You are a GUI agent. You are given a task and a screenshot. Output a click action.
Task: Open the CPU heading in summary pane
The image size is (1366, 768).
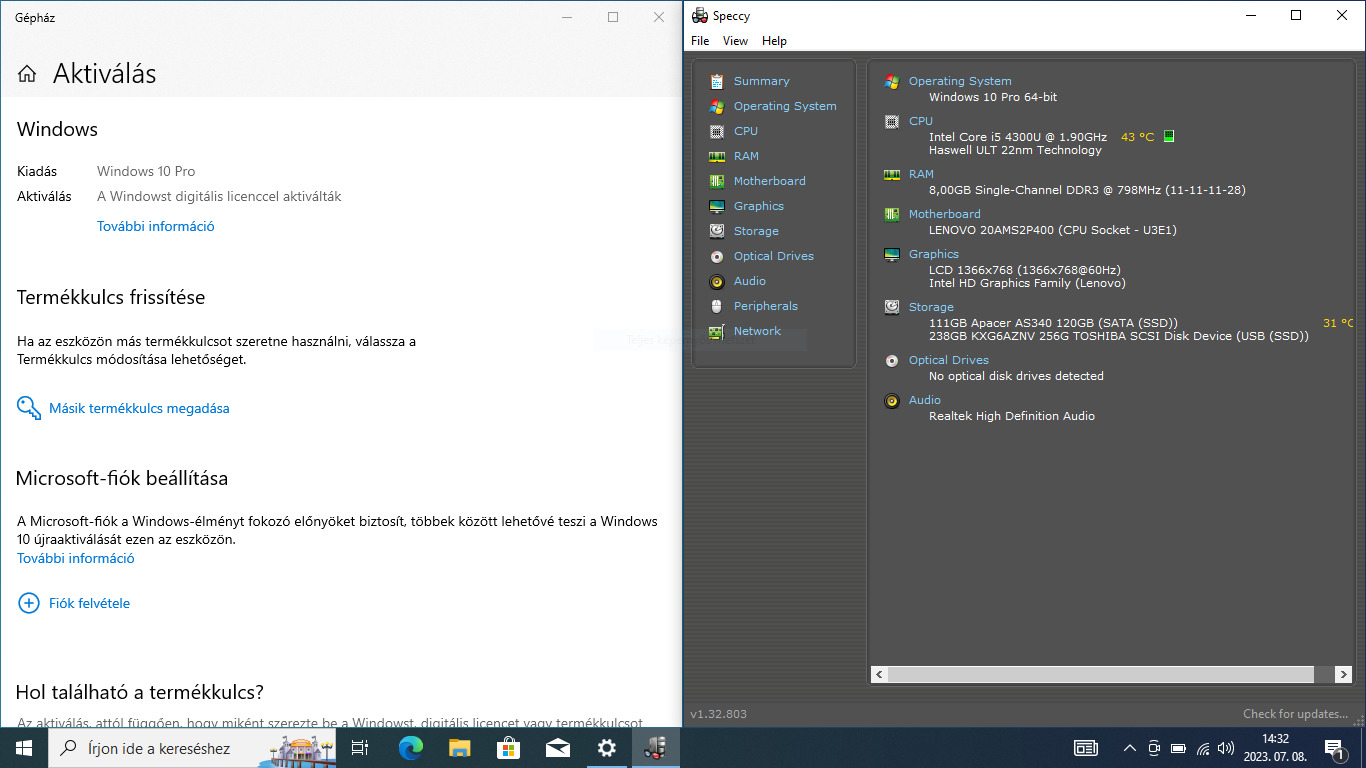pos(920,121)
